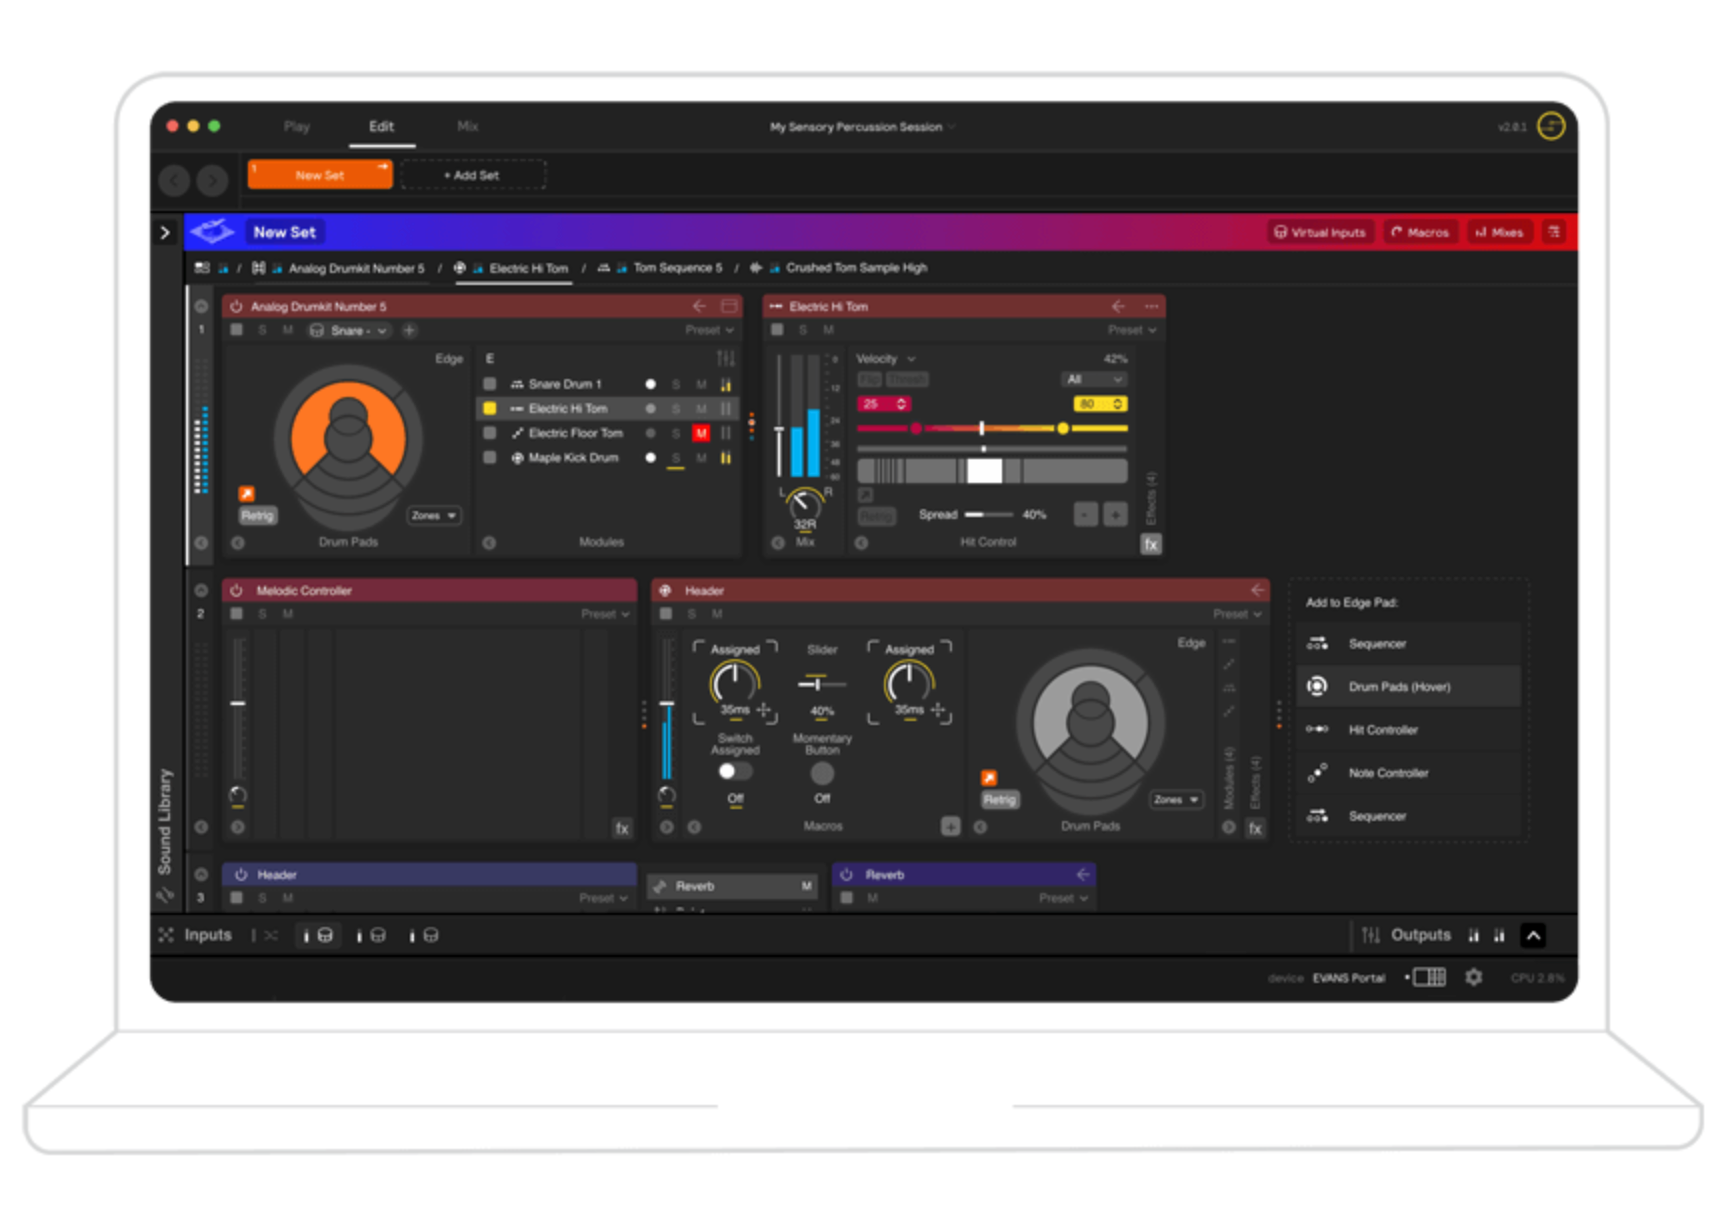
Task: Toggle the Retrig button in Analog Drumkit
Action: coord(257,516)
